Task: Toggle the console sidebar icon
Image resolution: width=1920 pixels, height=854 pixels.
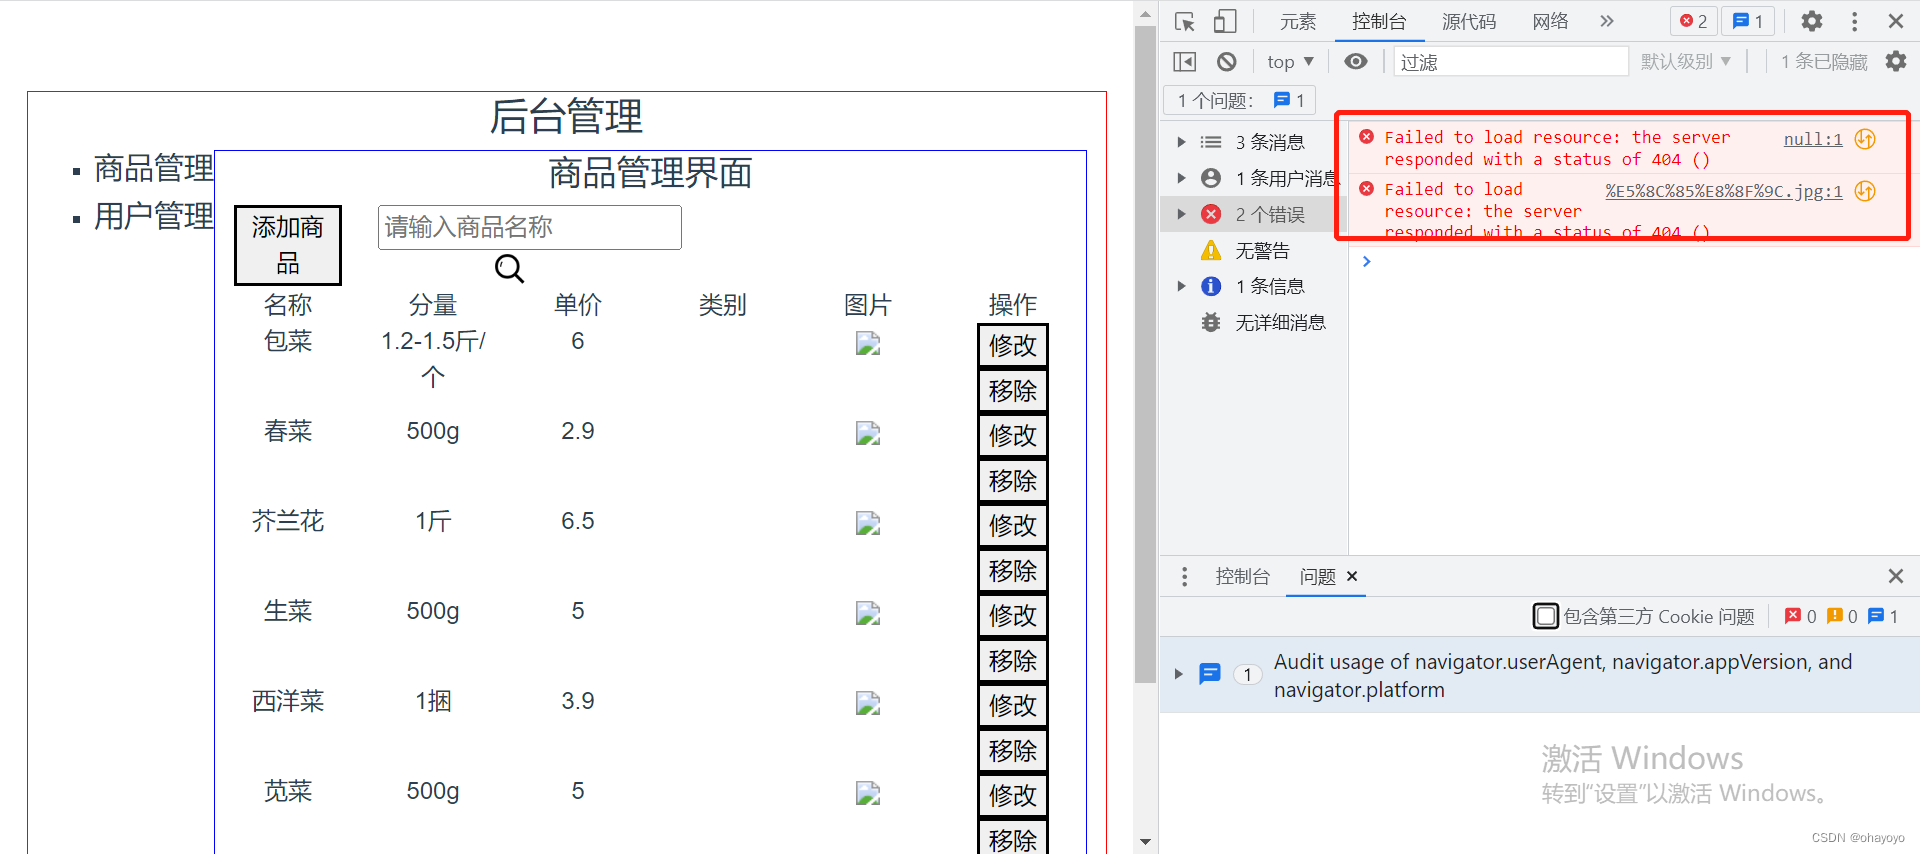Action: coord(1184,62)
